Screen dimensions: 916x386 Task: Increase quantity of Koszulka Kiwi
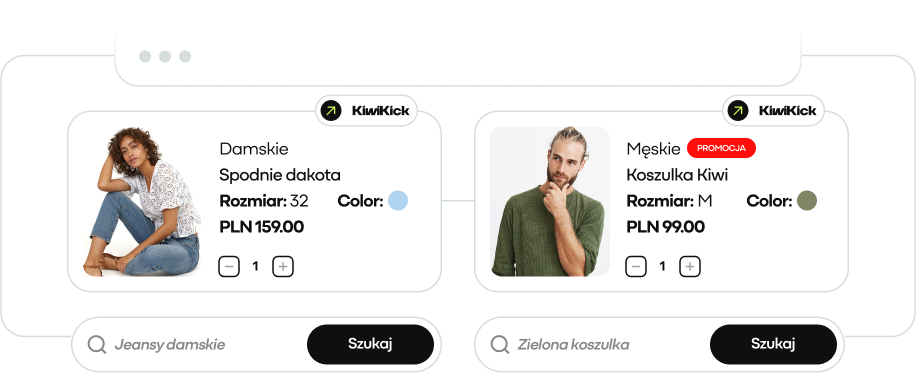tap(690, 267)
